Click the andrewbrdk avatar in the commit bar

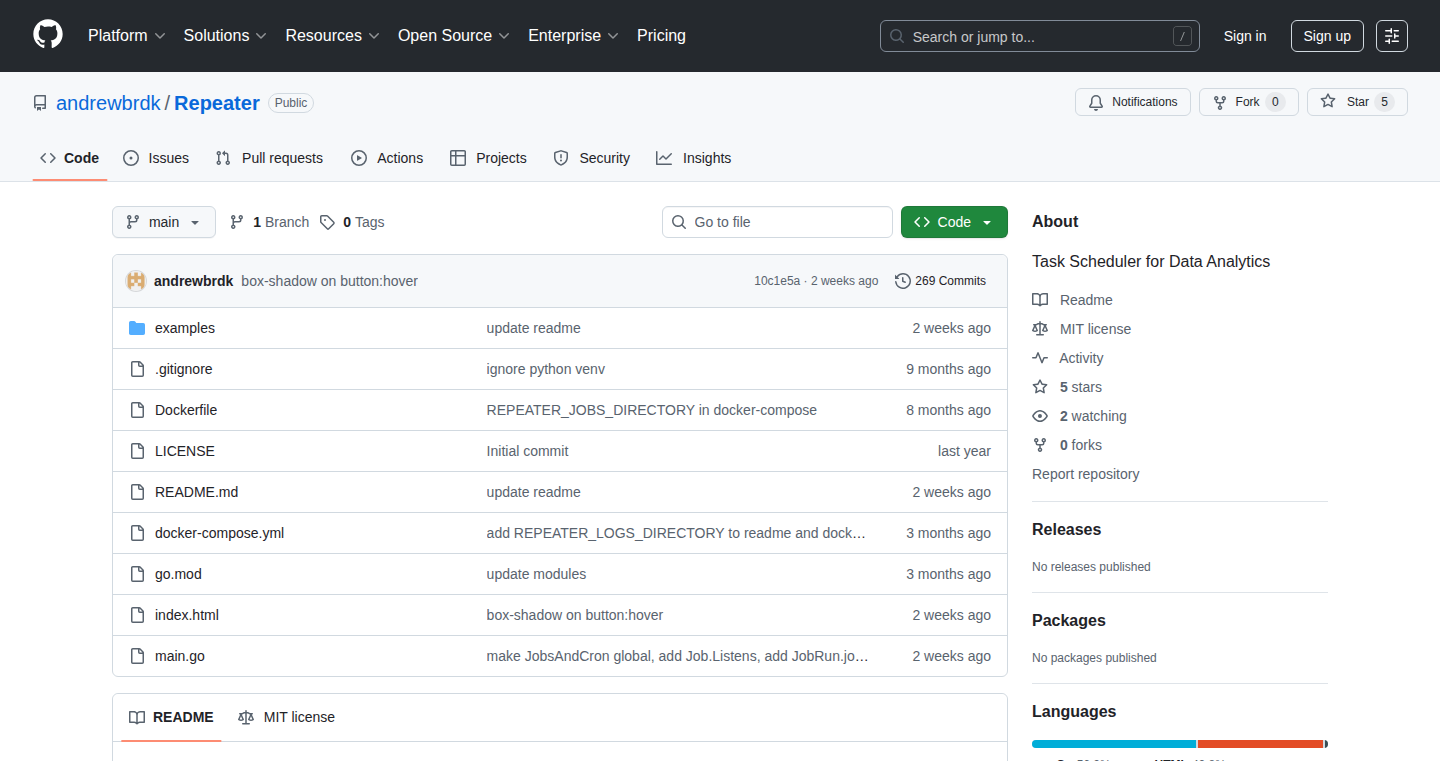[136, 281]
